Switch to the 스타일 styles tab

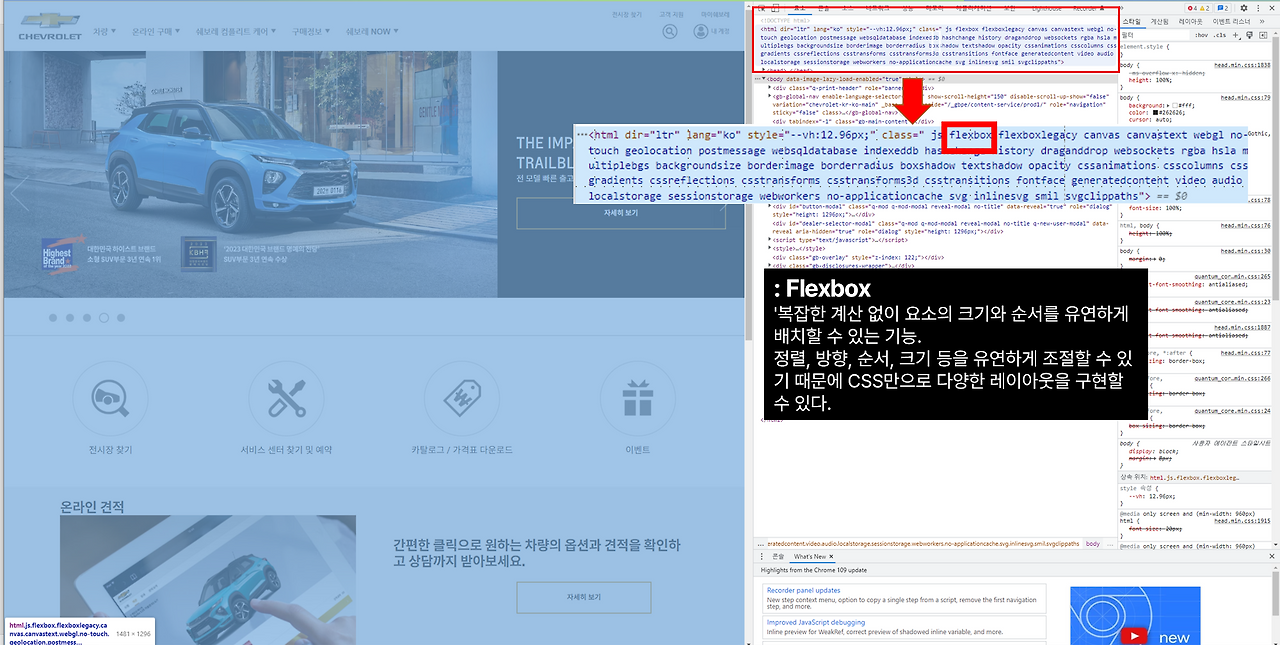tap(1131, 21)
